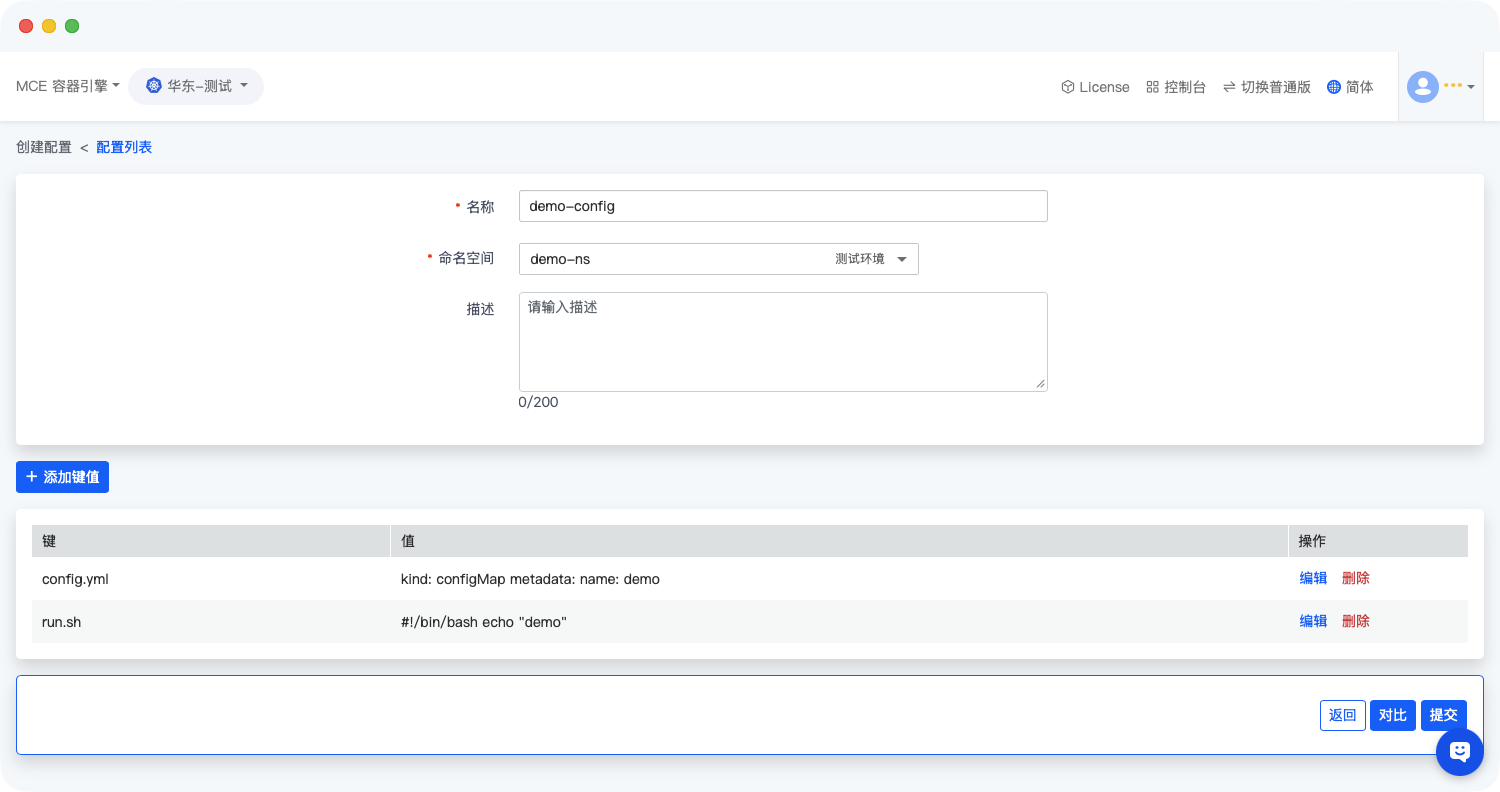Click into the 描述 description textarea

(782, 341)
